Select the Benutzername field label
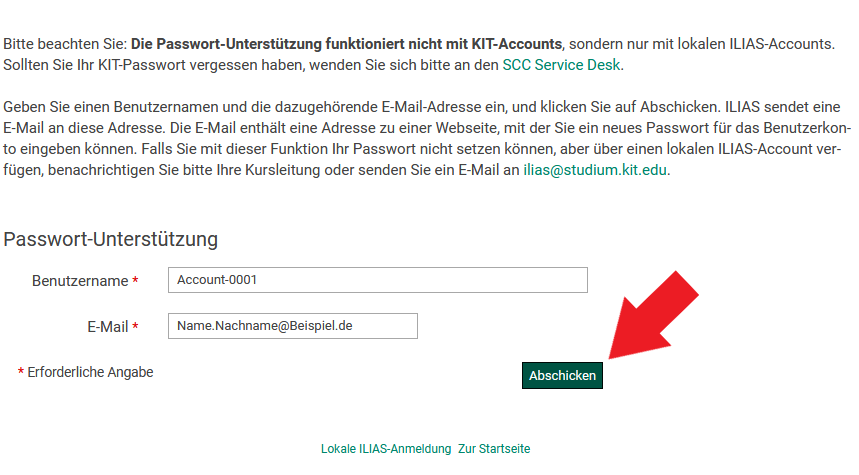 (79, 281)
